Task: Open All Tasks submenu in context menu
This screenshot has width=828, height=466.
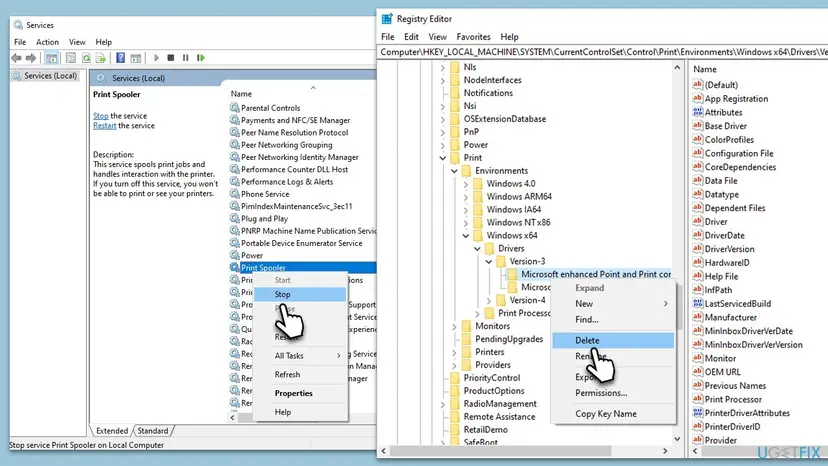Action: click(x=300, y=356)
